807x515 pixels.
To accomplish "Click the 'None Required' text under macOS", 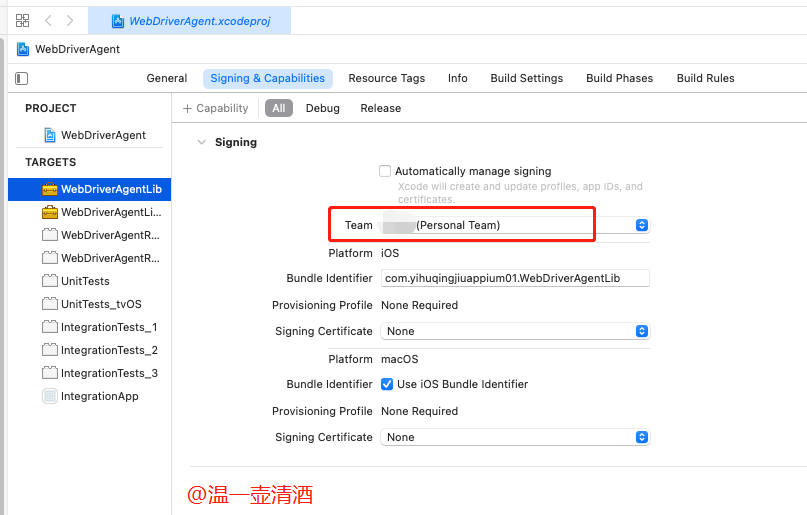I will click(x=419, y=411).
